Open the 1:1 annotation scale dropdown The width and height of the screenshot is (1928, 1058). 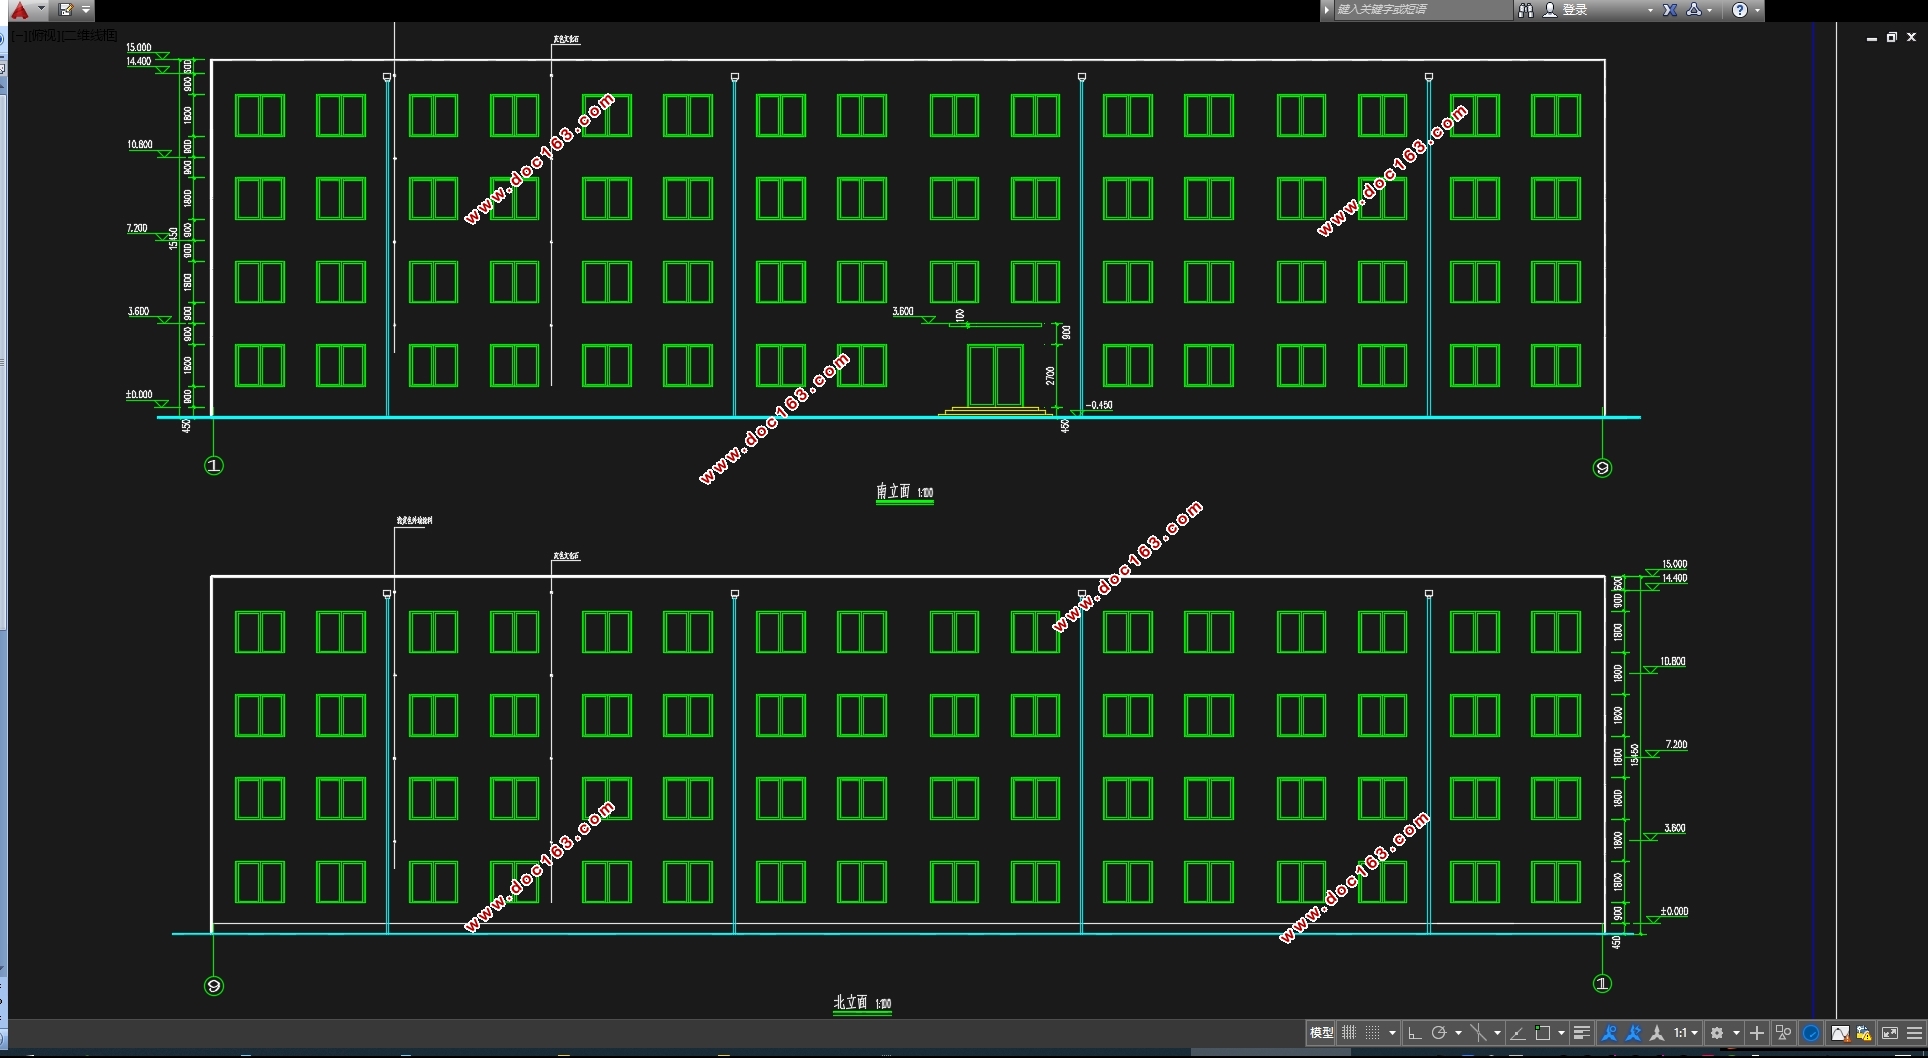pyautogui.click(x=1686, y=1033)
